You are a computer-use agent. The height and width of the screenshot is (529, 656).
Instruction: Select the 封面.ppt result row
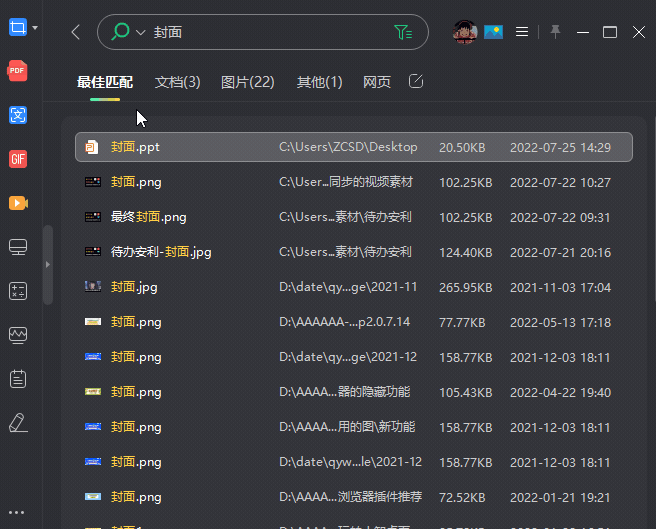pyautogui.click(x=354, y=147)
